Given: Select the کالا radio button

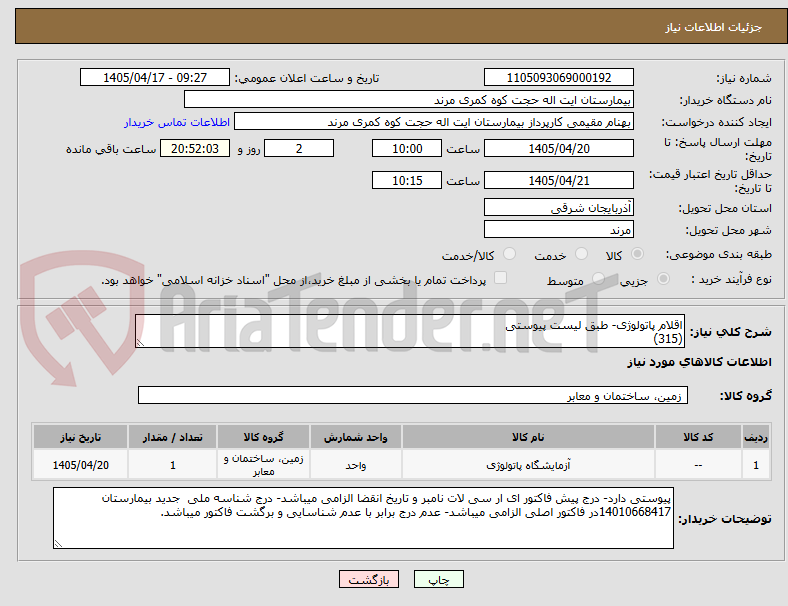Looking at the screenshot, I should [637, 254].
